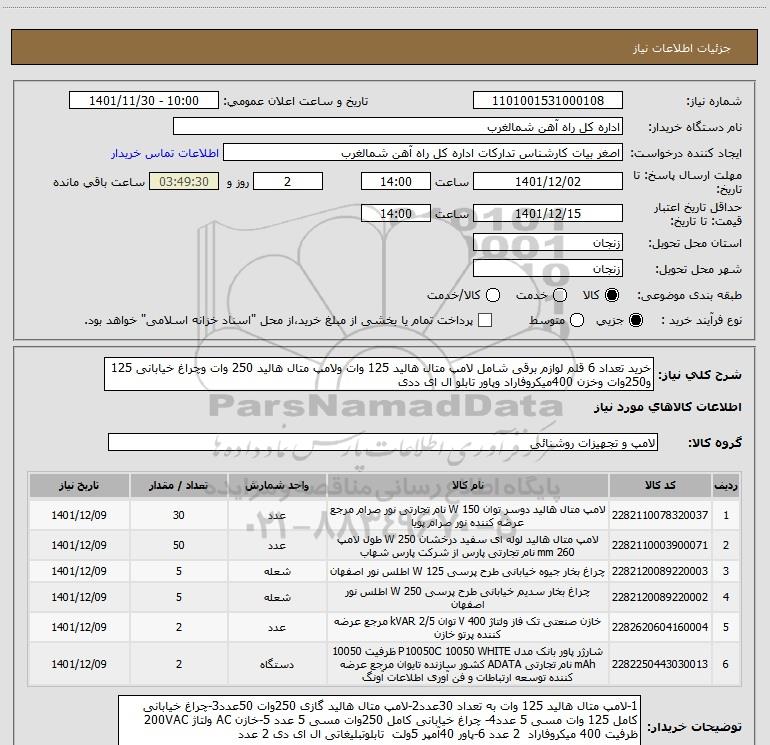Click the 'تعداد / مقدار' column header
This screenshot has height=745, width=770.
point(179,485)
